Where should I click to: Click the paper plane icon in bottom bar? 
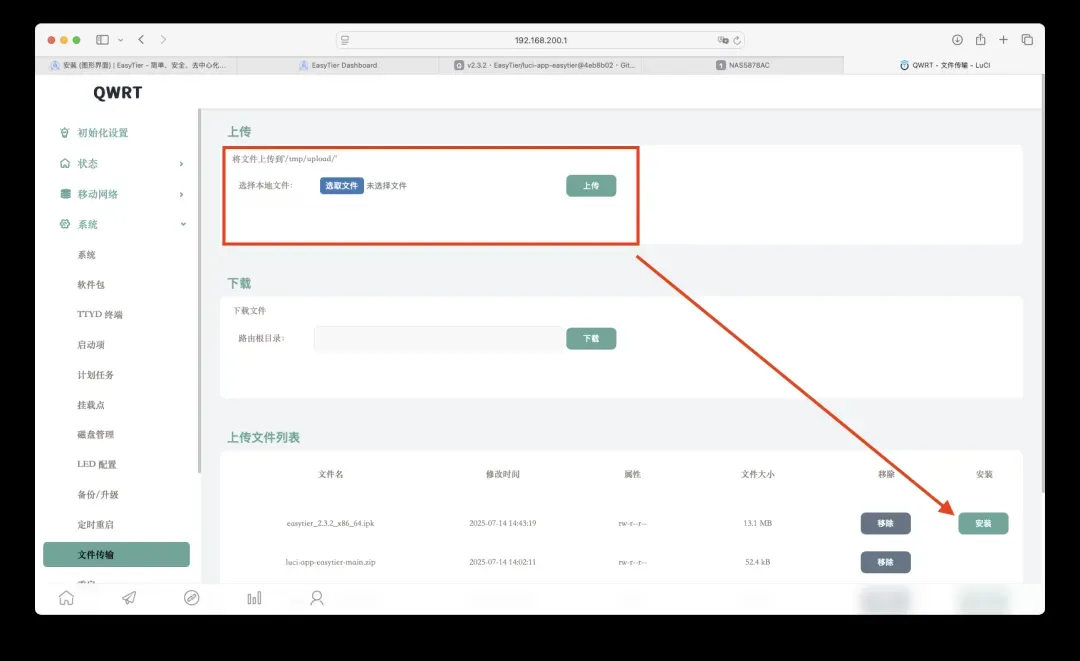[x=129, y=598]
